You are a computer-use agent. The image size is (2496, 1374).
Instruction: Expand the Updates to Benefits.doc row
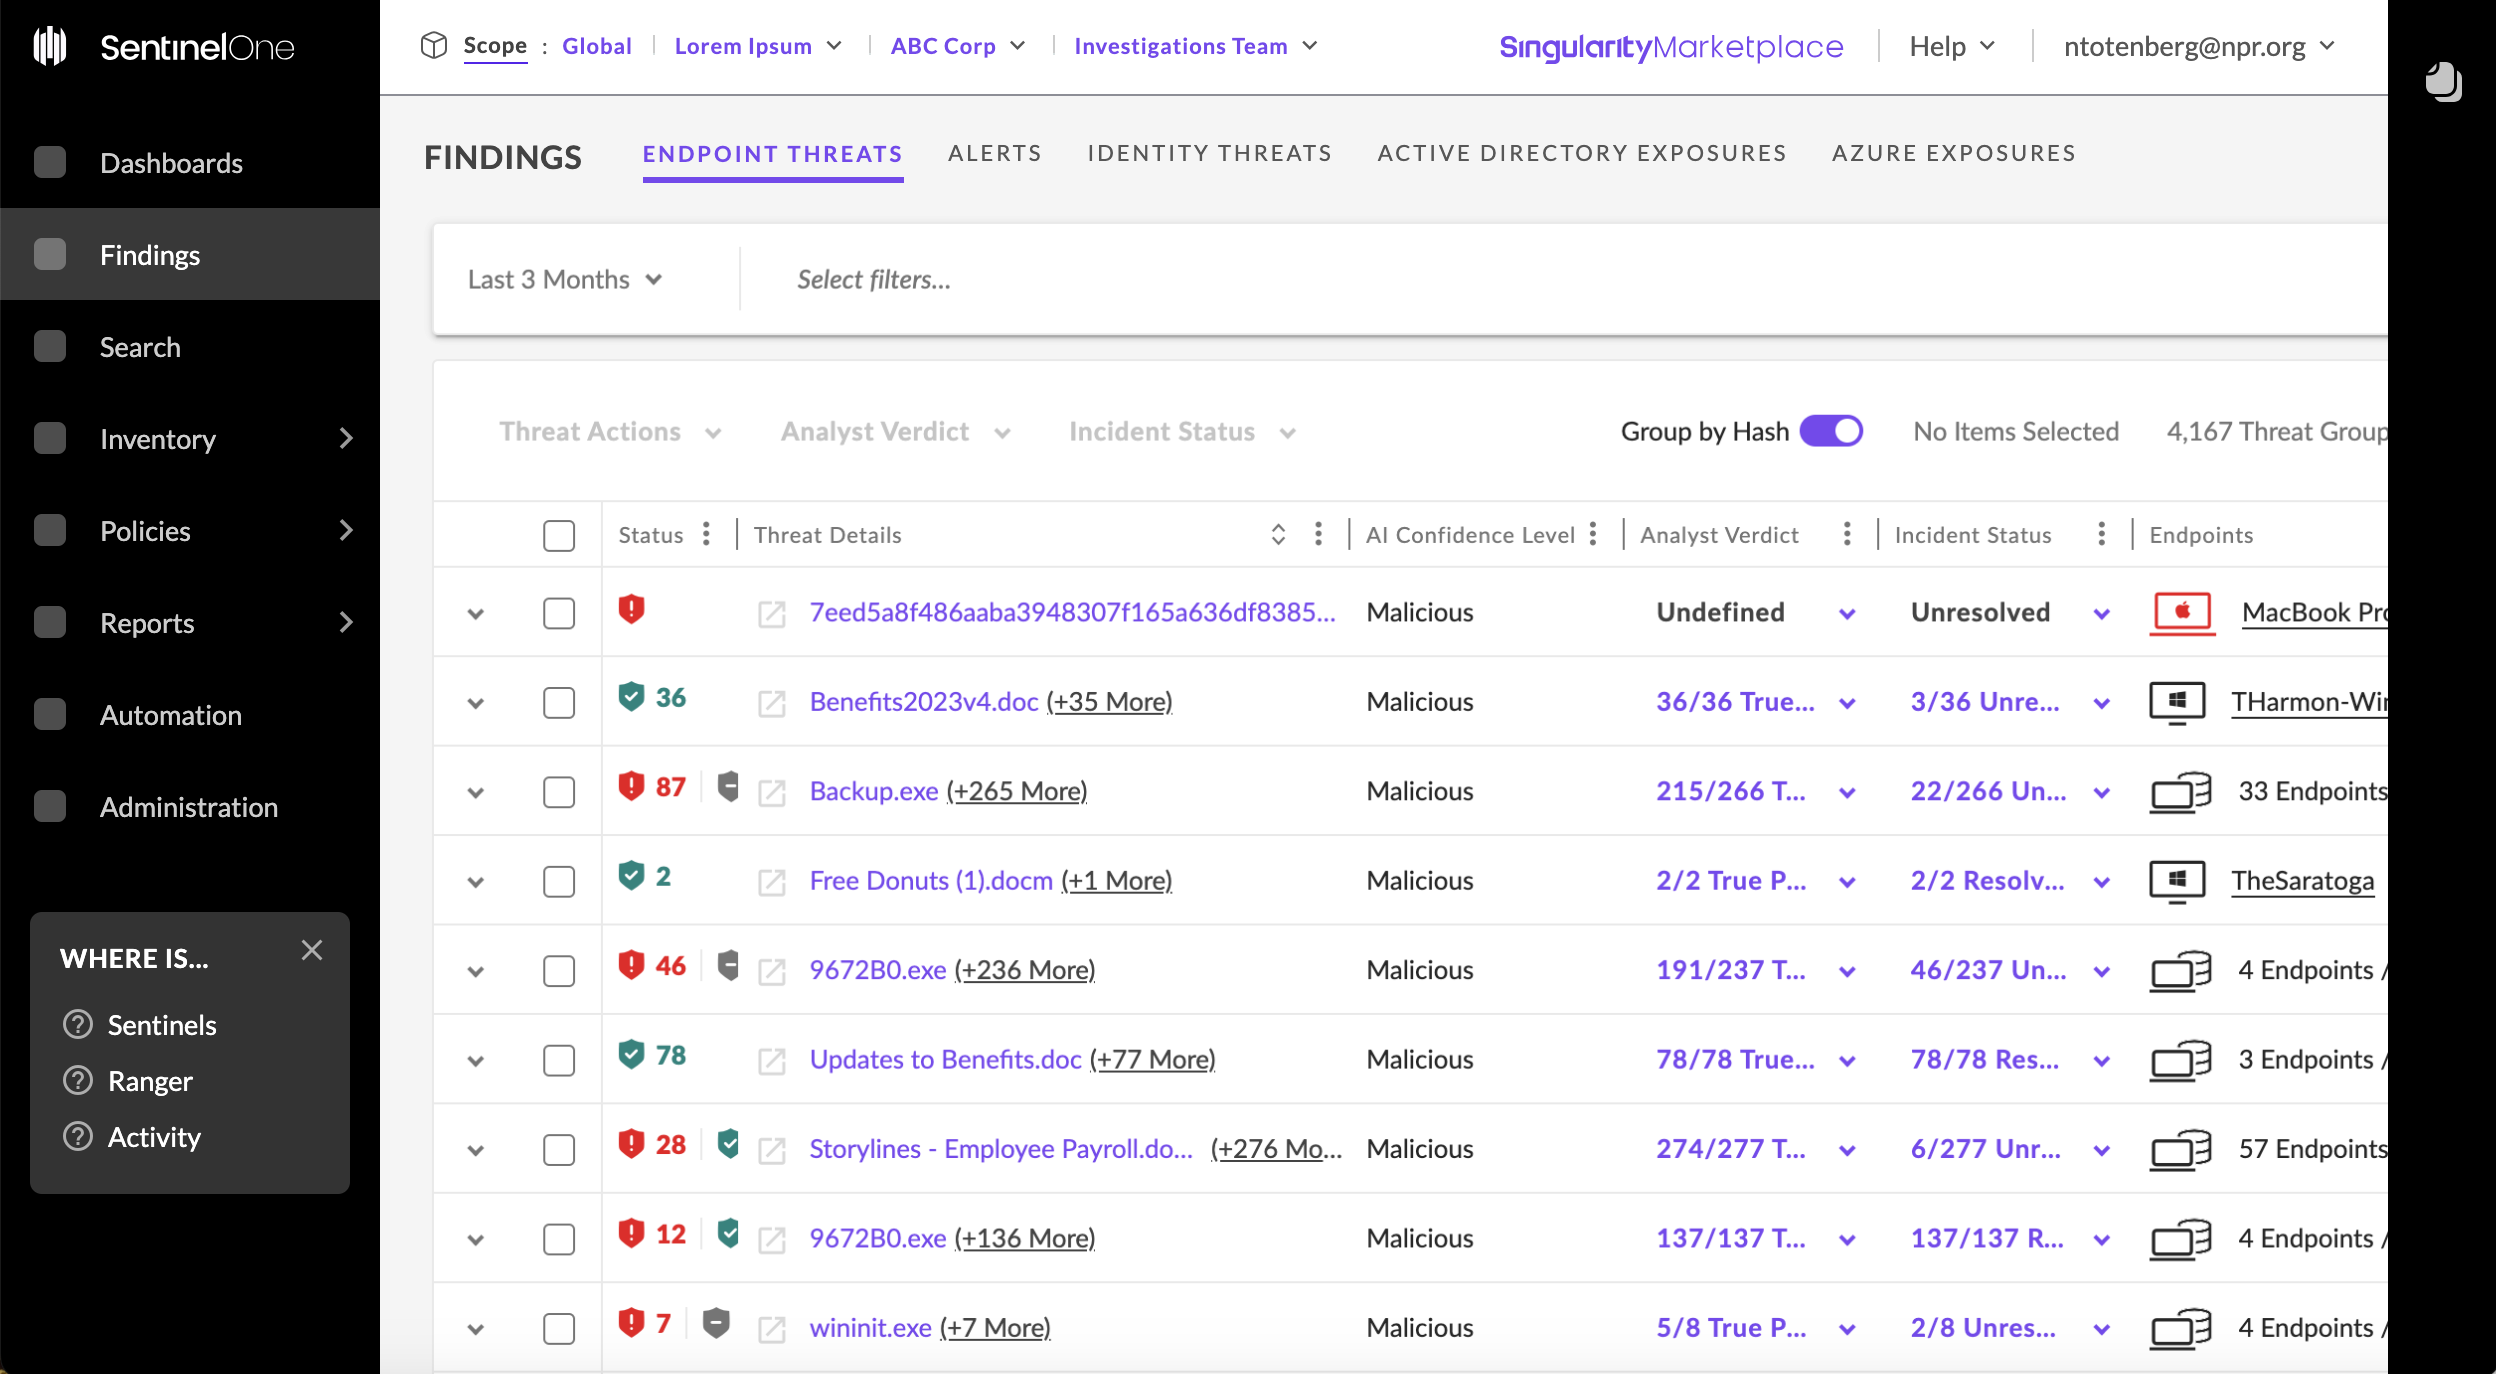[x=476, y=1061]
